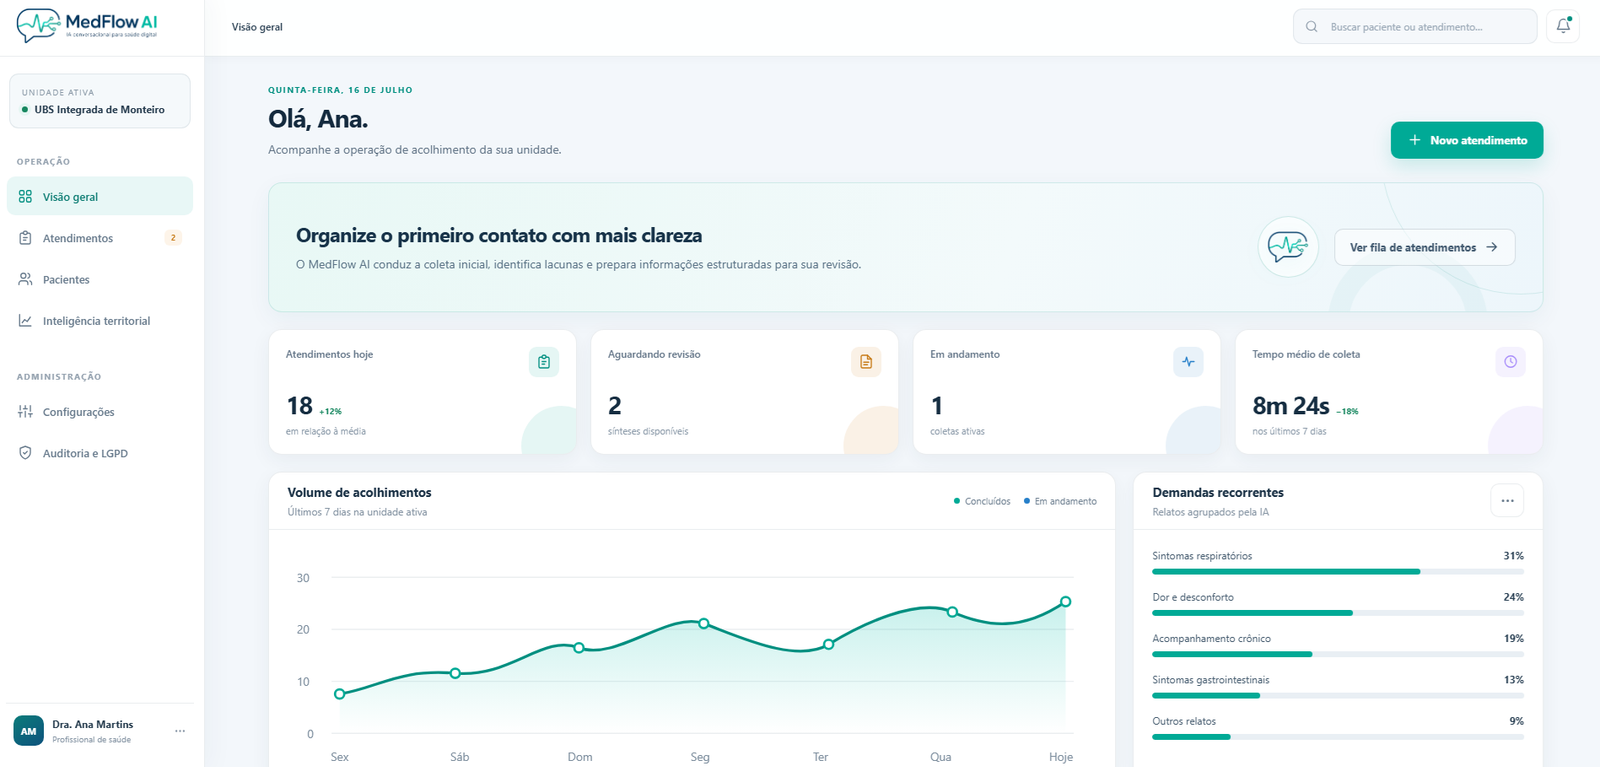Viewport: 1600px width, 767px height.
Task: Click the Sex data point on chart
Action: [x=340, y=693]
